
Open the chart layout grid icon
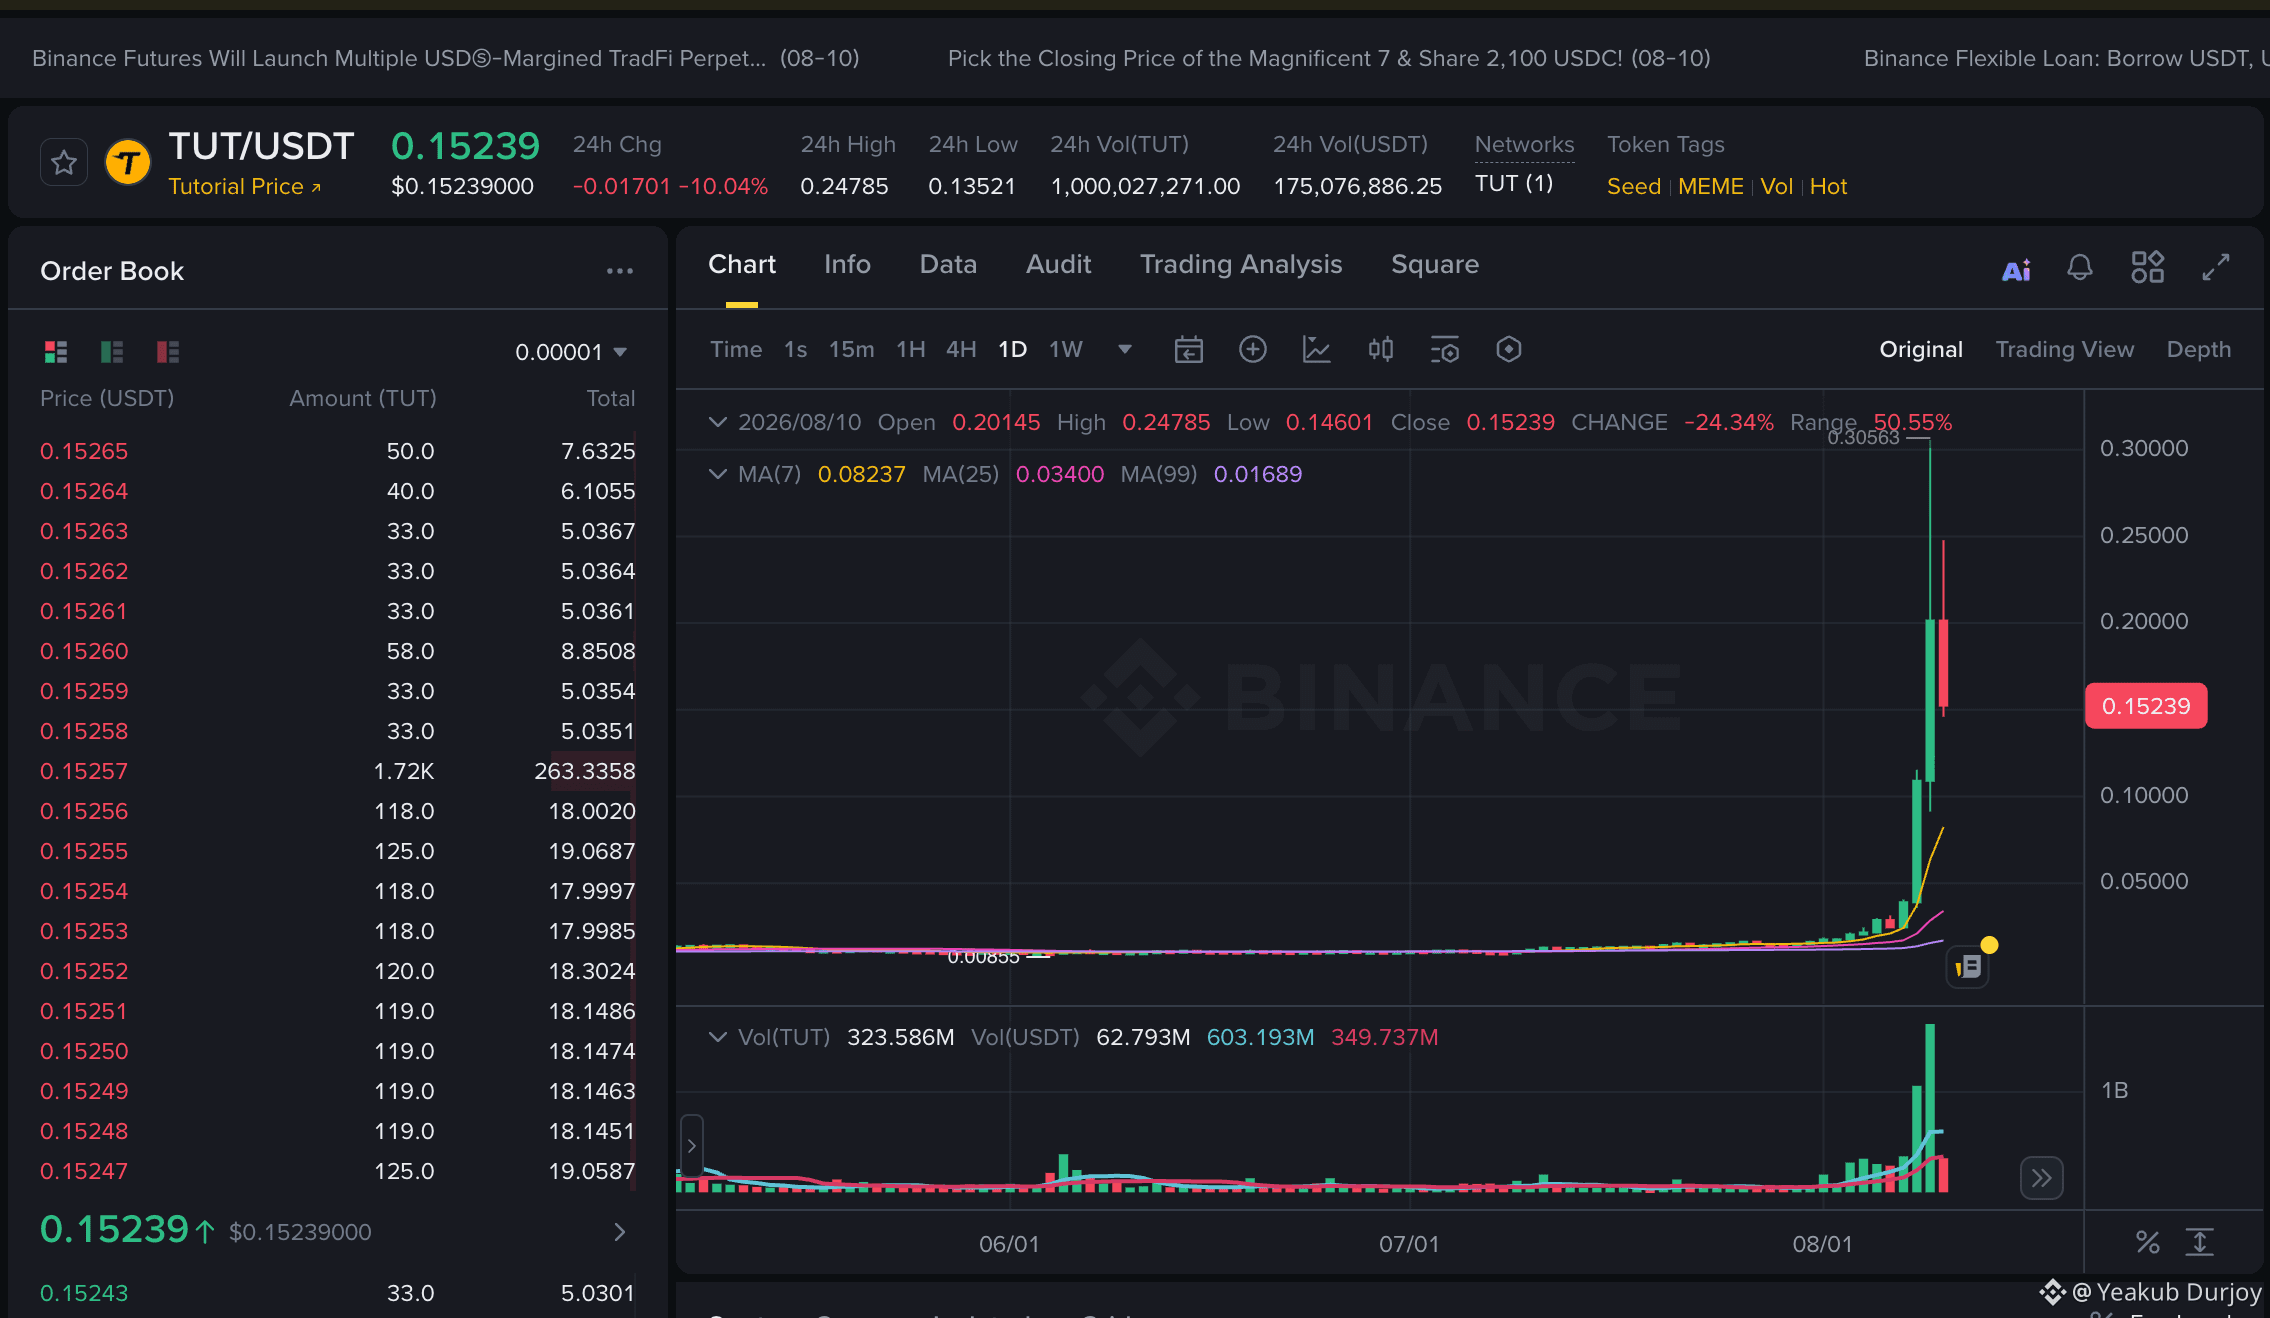pyautogui.click(x=2147, y=268)
